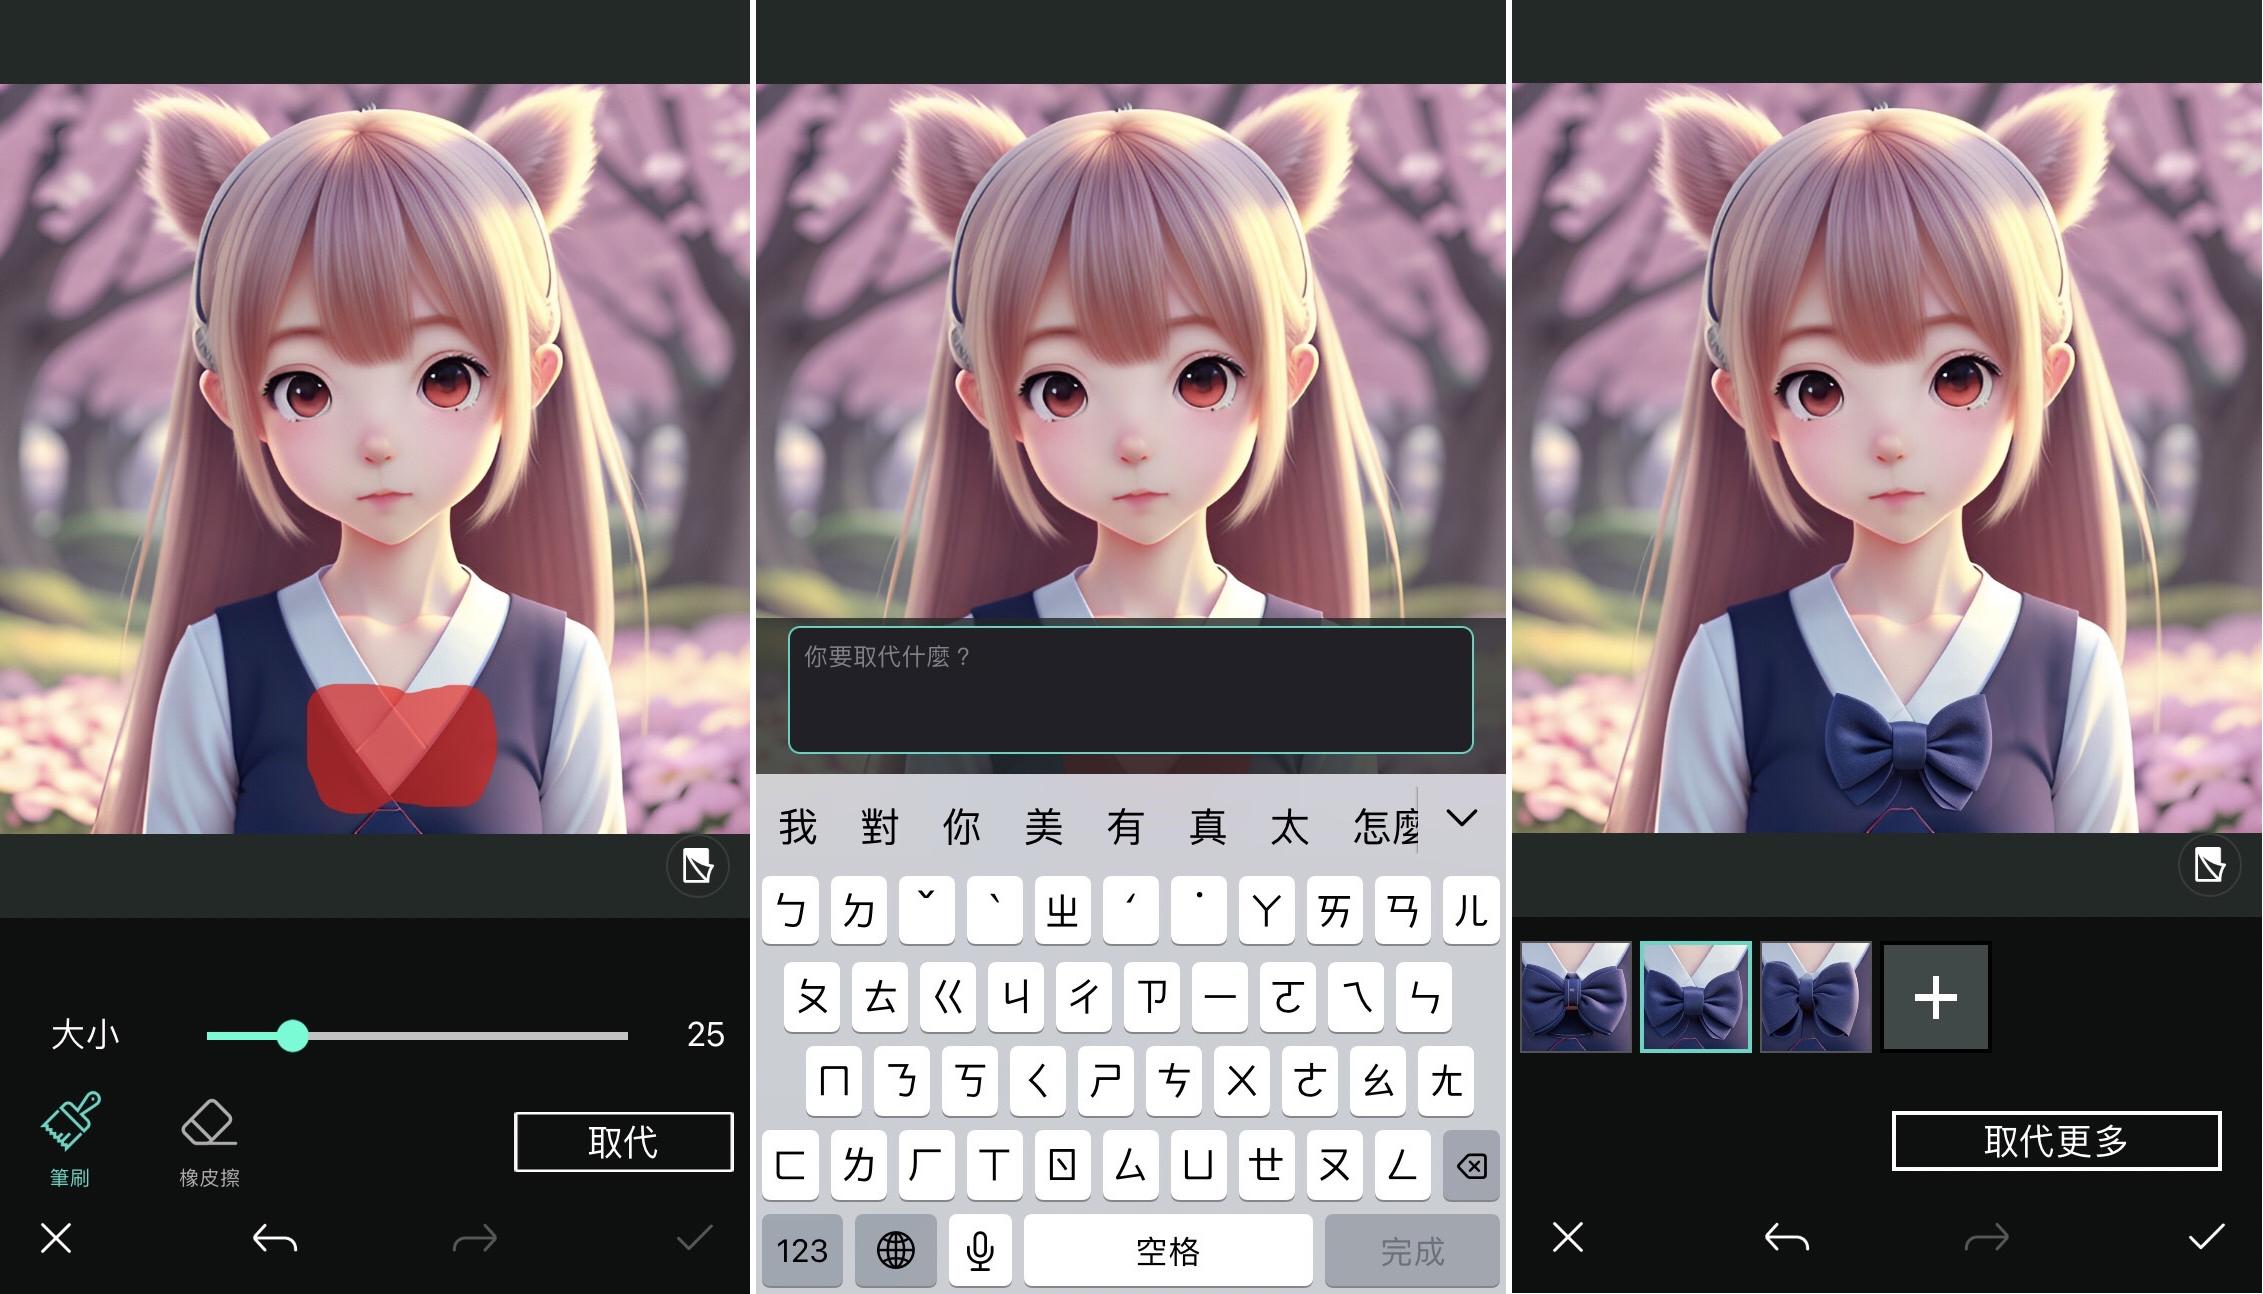Select the 橡皮擦 eraser tool
Image resolution: width=2263 pixels, height=1294 pixels.
pos(209,1140)
